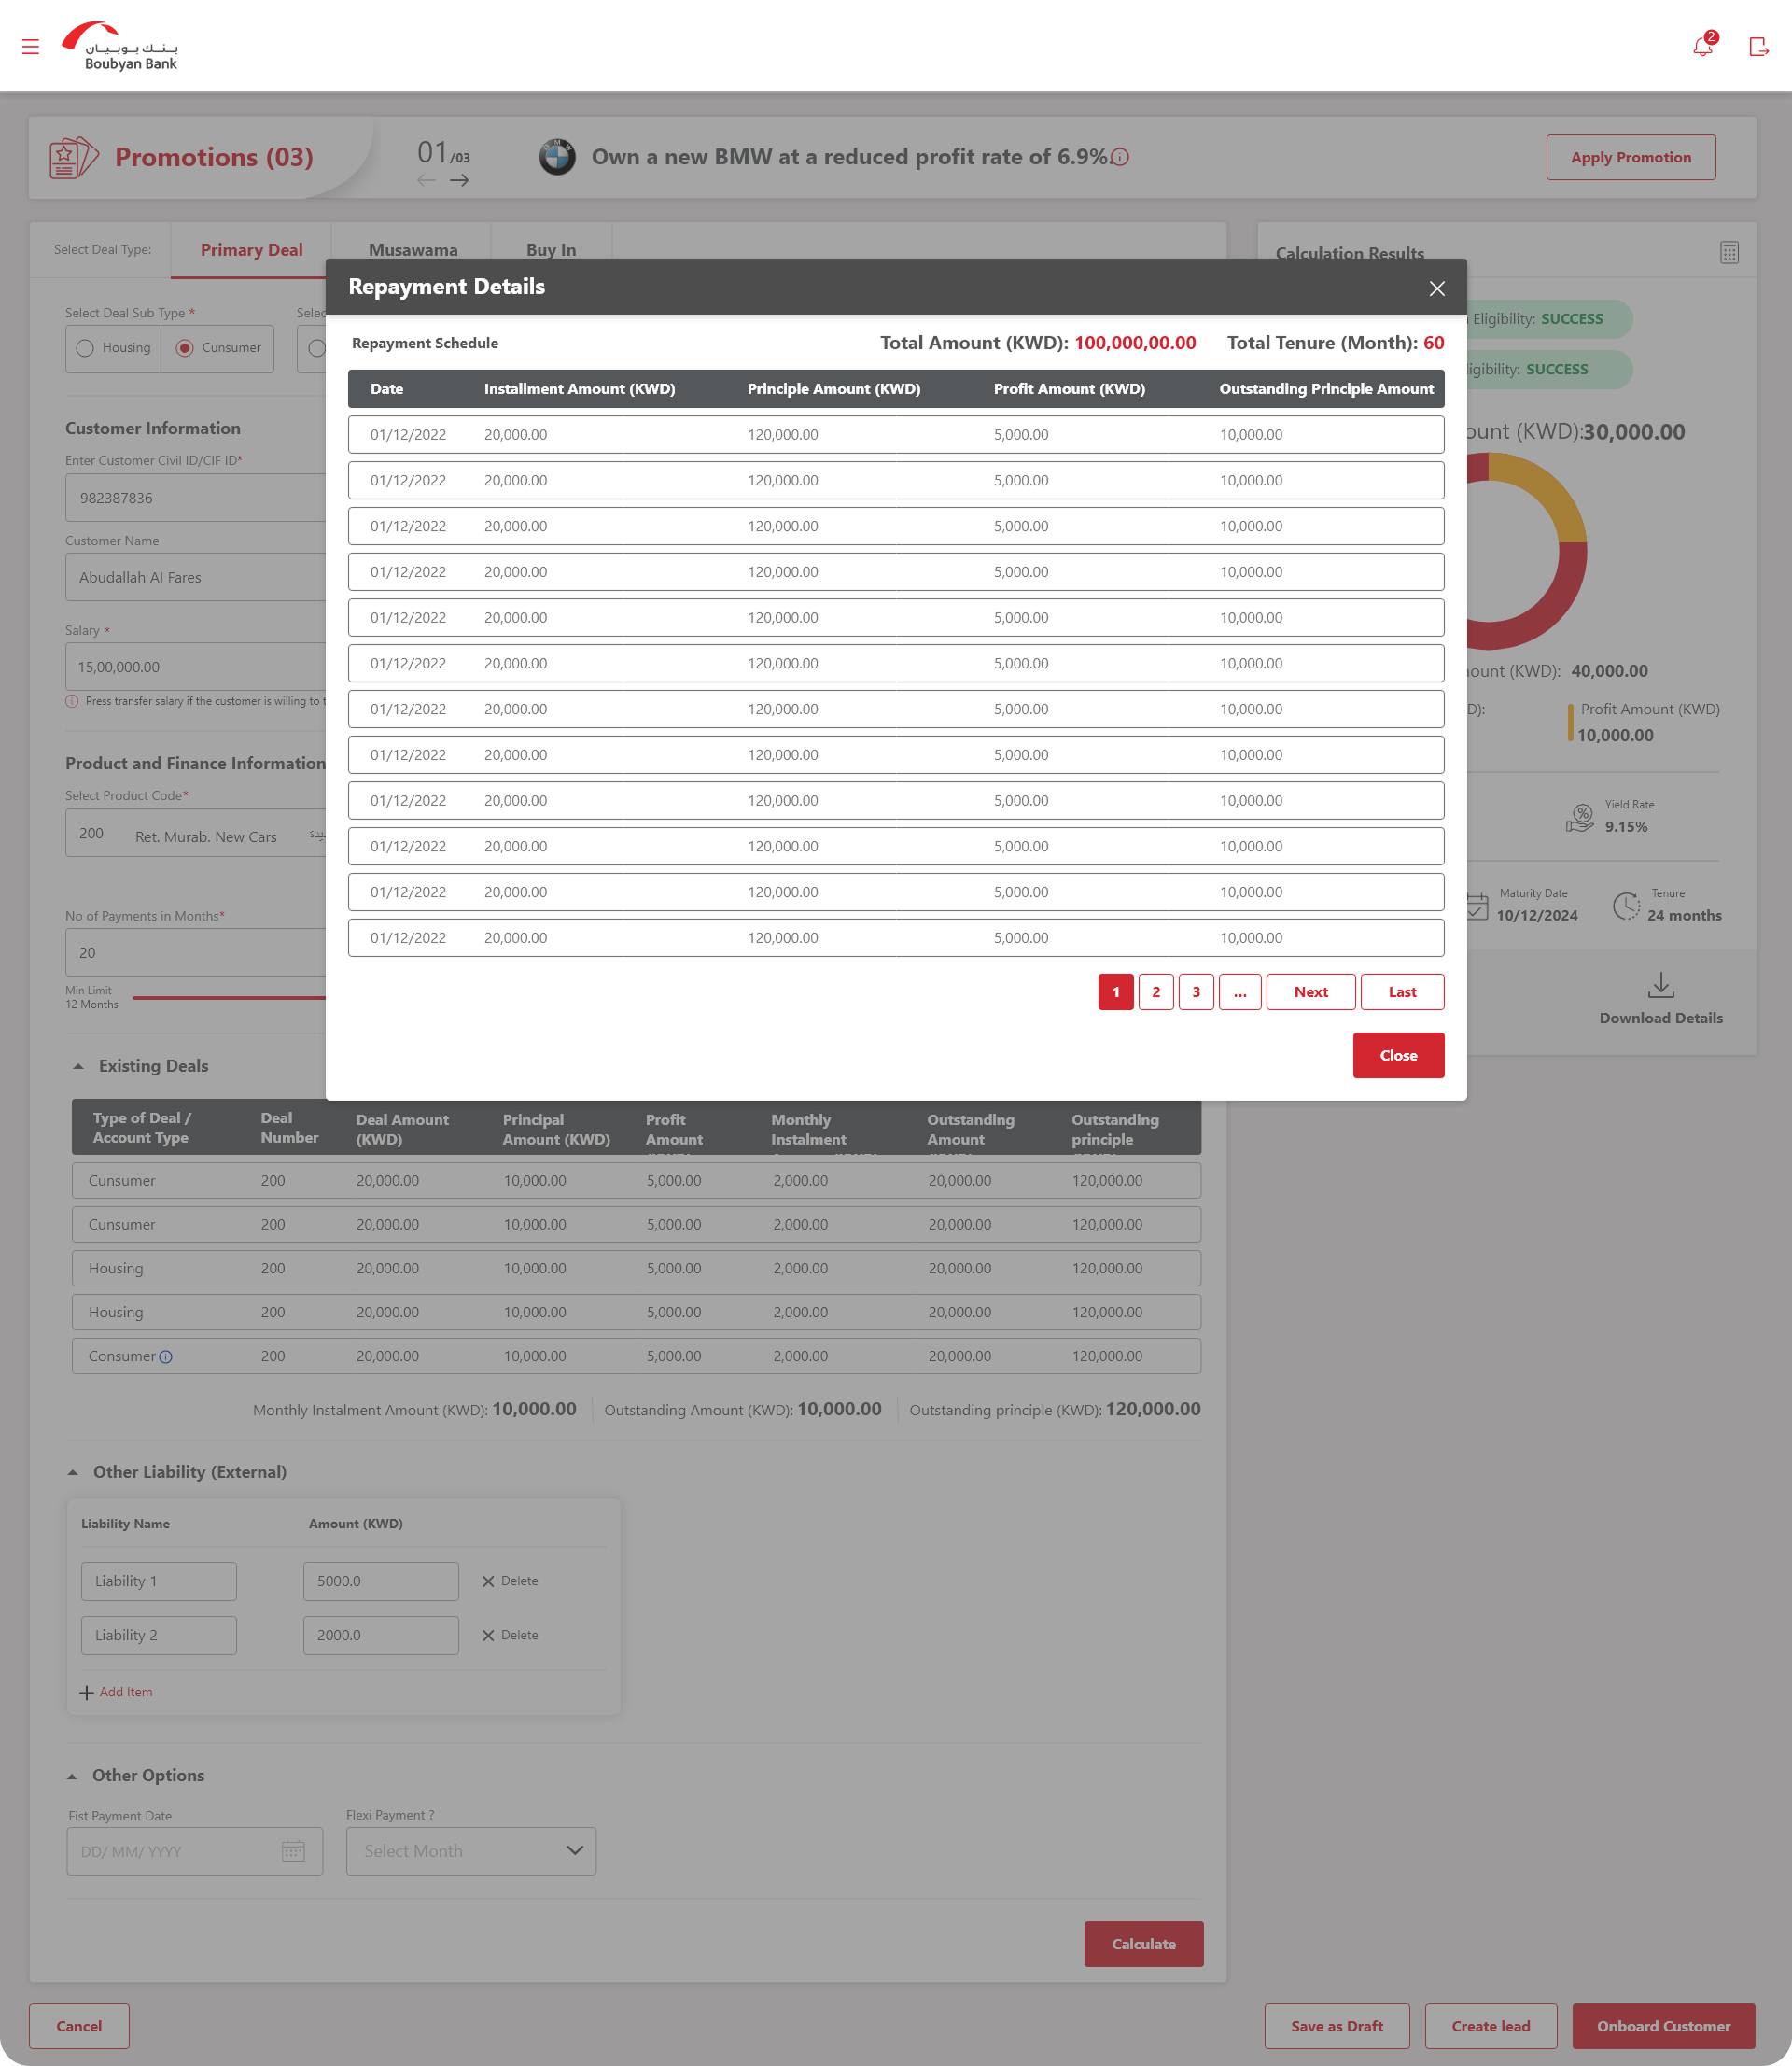1792x2066 pixels.
Task: Select the Cunsumer radio button
Action: click(x=185, y=348)
